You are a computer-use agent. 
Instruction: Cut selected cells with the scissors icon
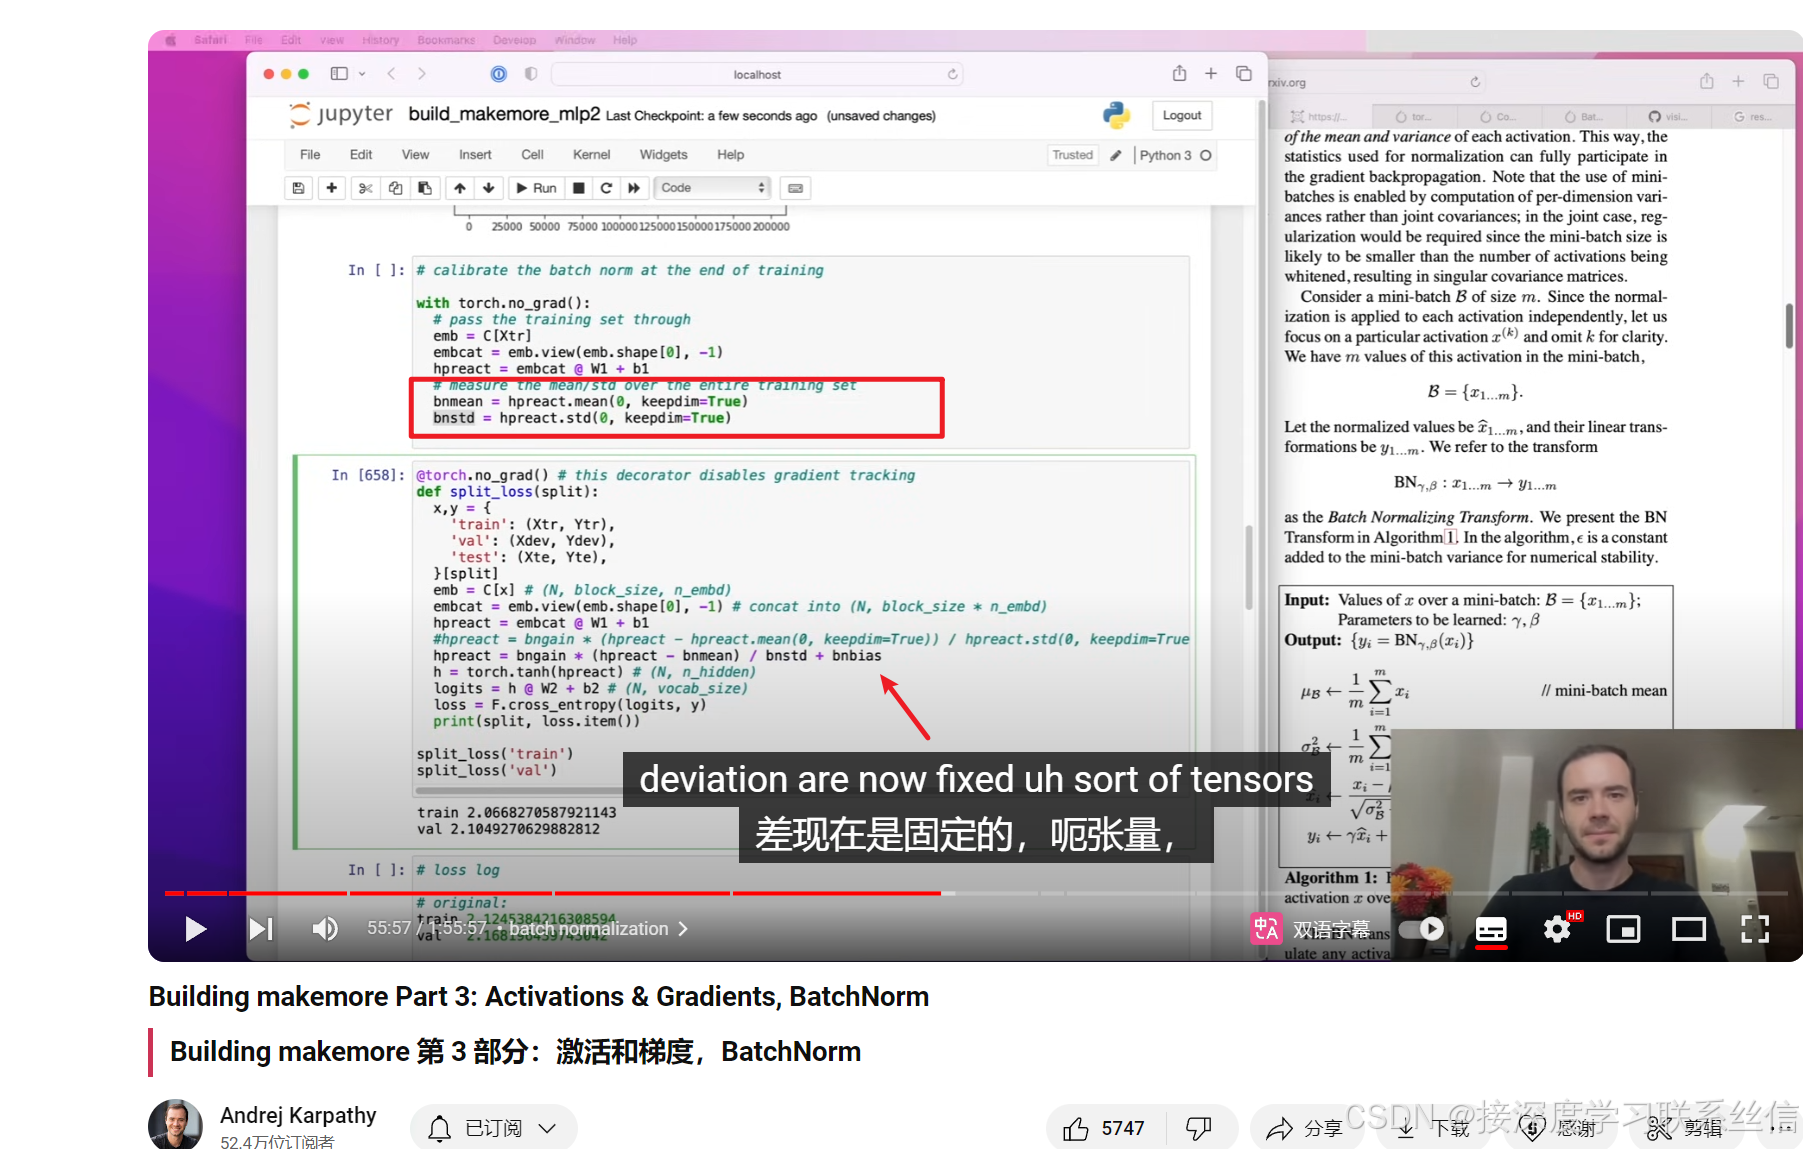tap(366, 188)
